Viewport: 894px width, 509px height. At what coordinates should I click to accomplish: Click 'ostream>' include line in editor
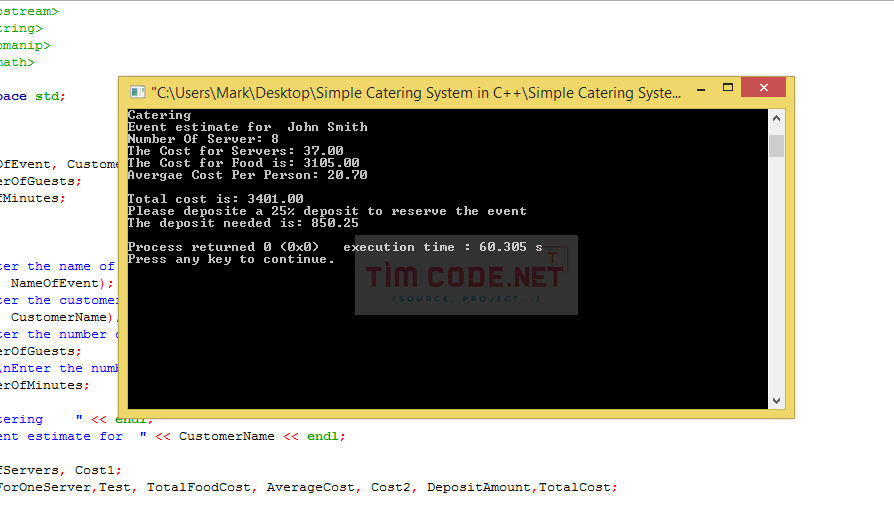pos(29,11)
